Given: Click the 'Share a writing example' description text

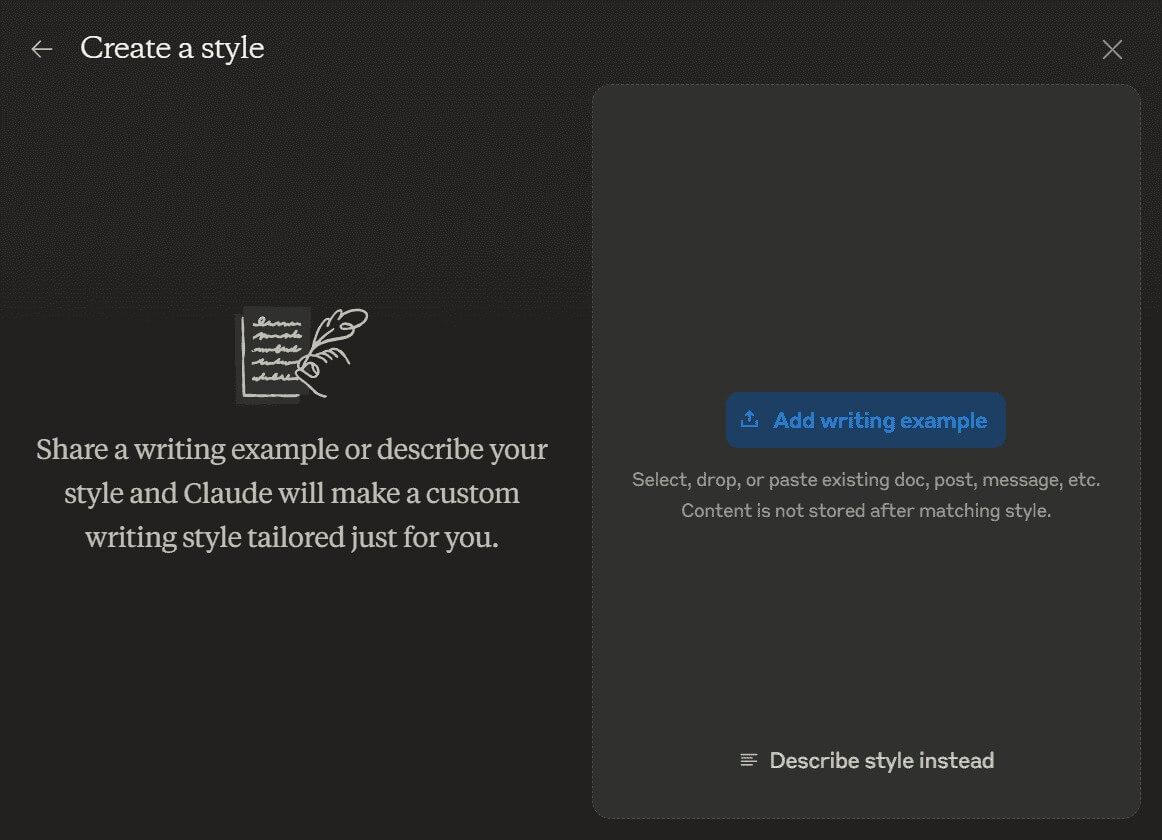Looking at the screenshot, I should (x=292, y=493).
